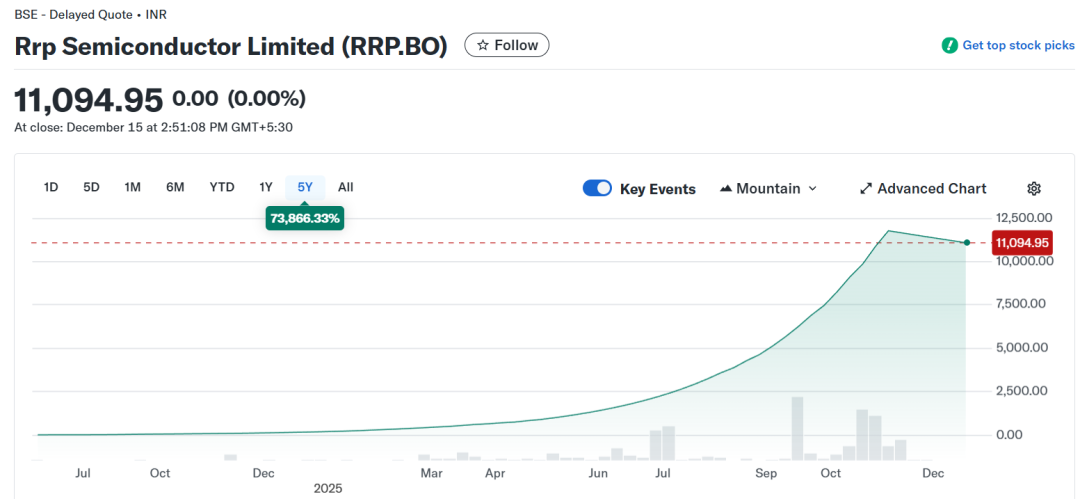Switch to 6M time range
1080x499 pixels.
point(175,187)
